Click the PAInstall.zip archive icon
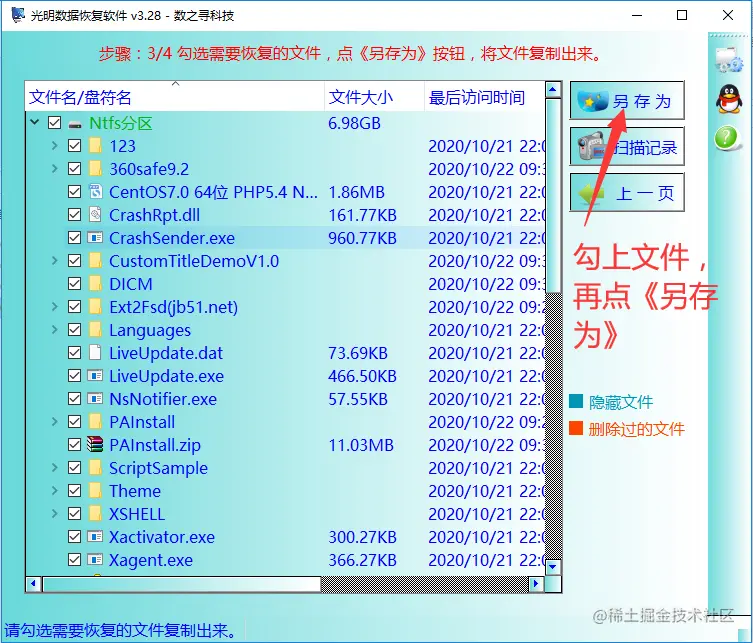The height and width of the screenshot is (643, 753). point(95,445)
